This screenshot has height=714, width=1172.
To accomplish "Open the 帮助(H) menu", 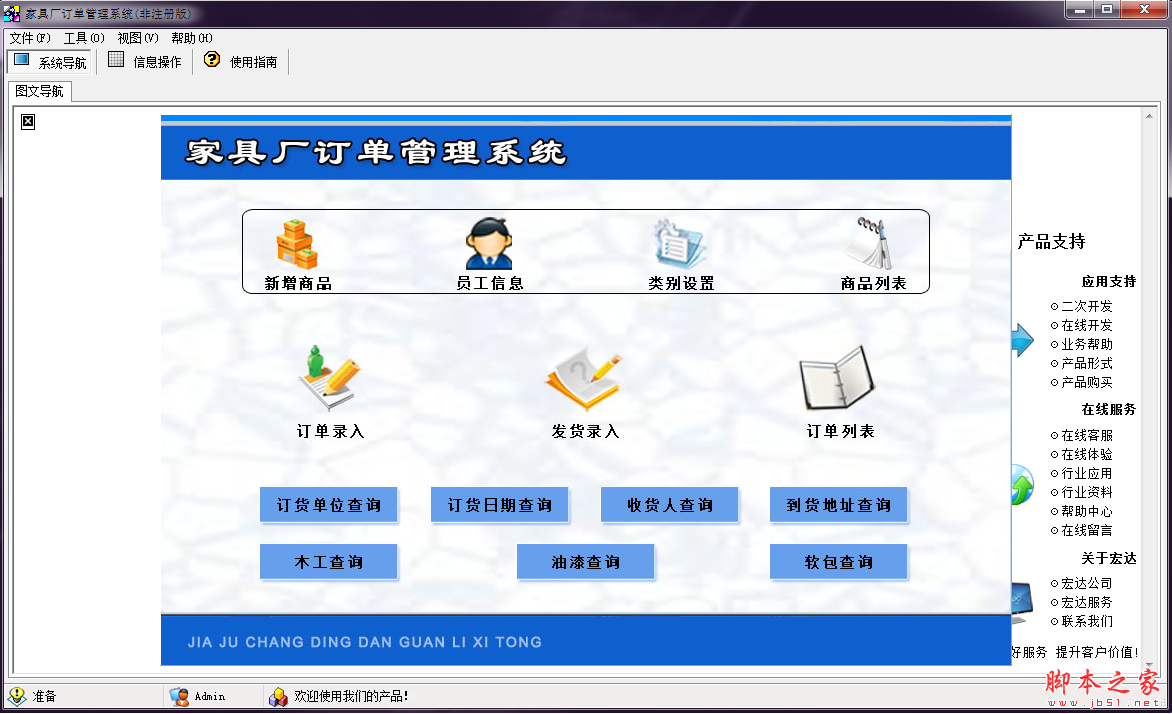I will (x=191, y=38).
